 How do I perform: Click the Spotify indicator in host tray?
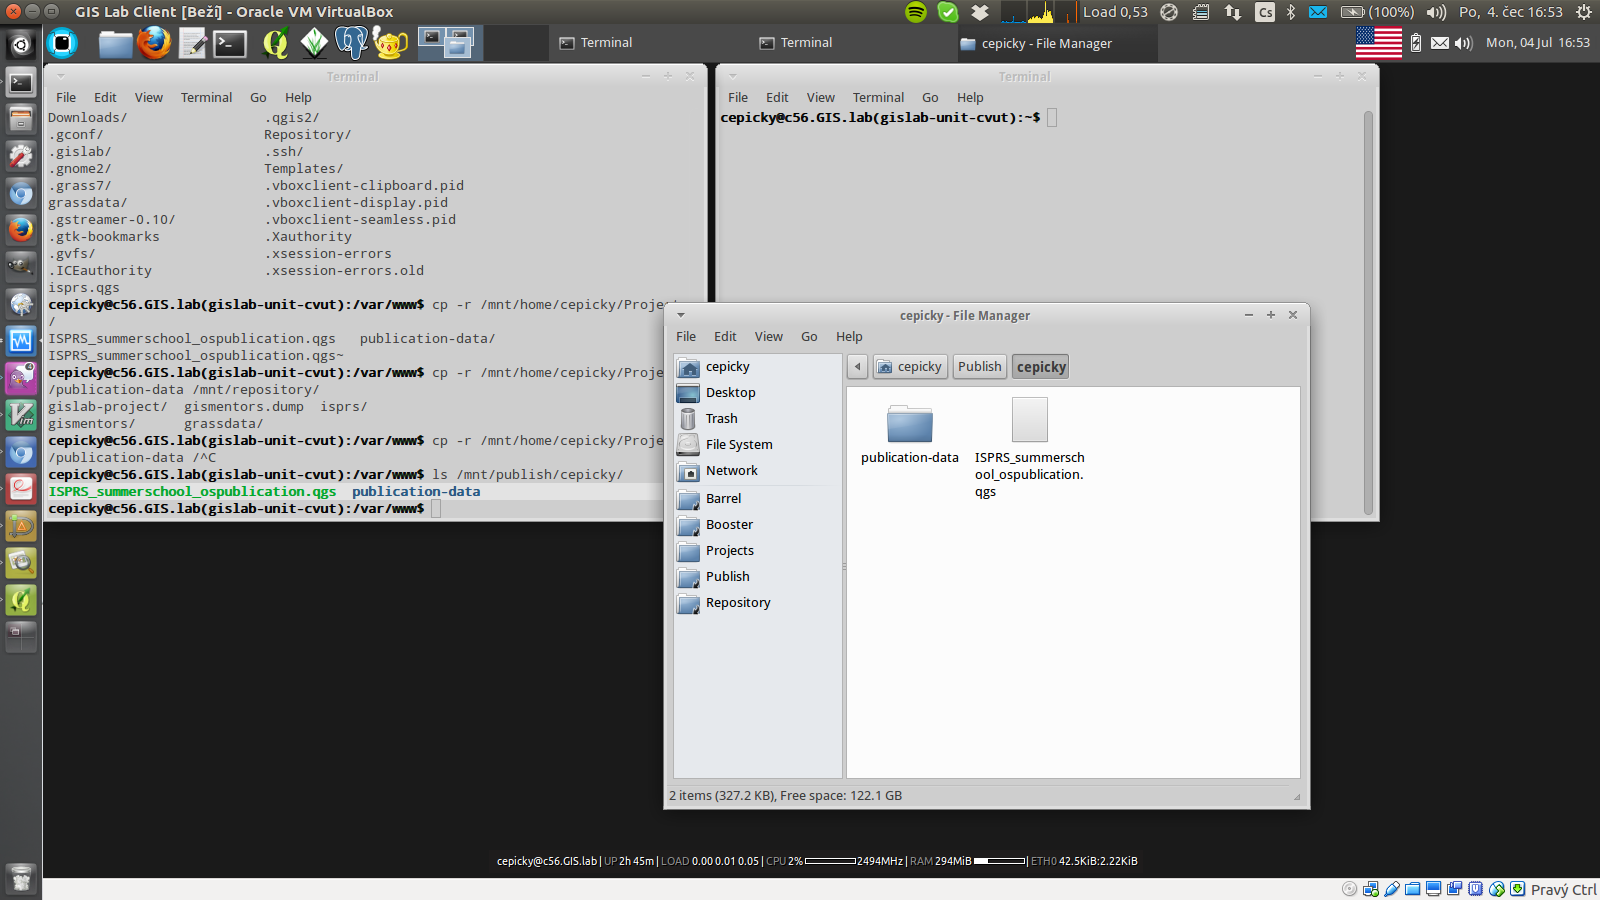click(x=916, y=12)
